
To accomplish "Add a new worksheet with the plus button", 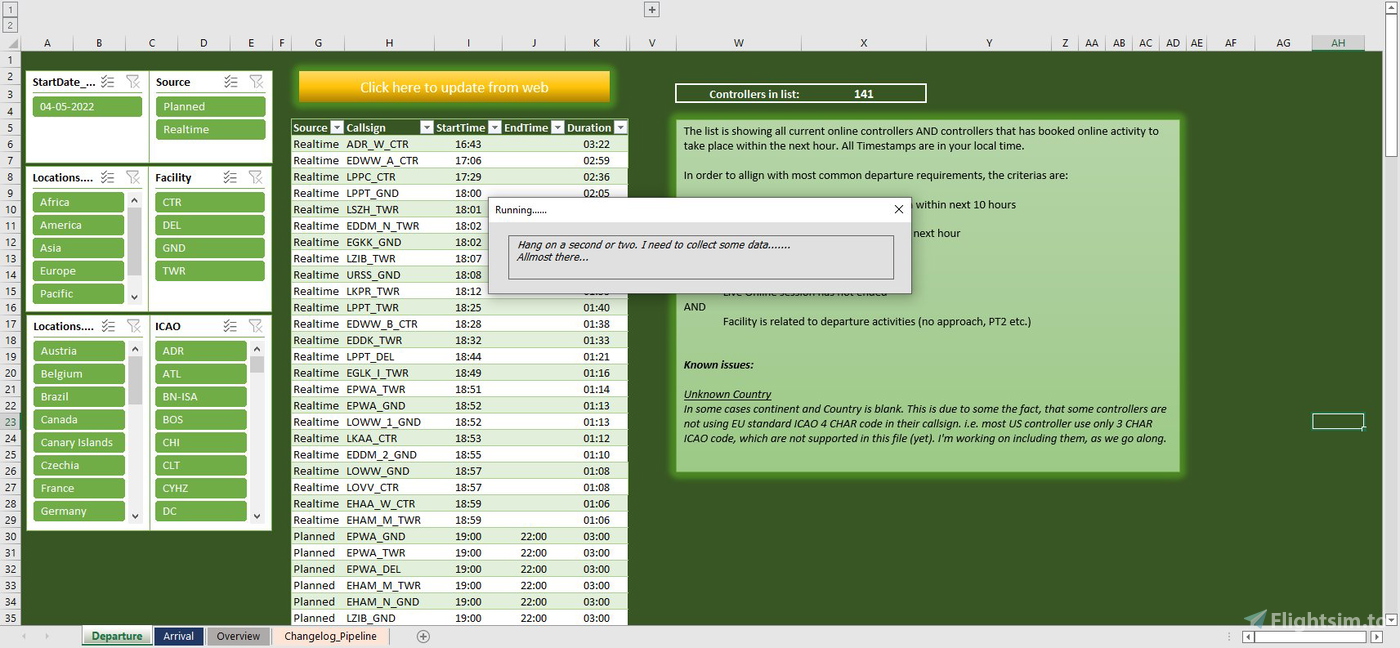I will pyautogui.click(x=422, y=636).
